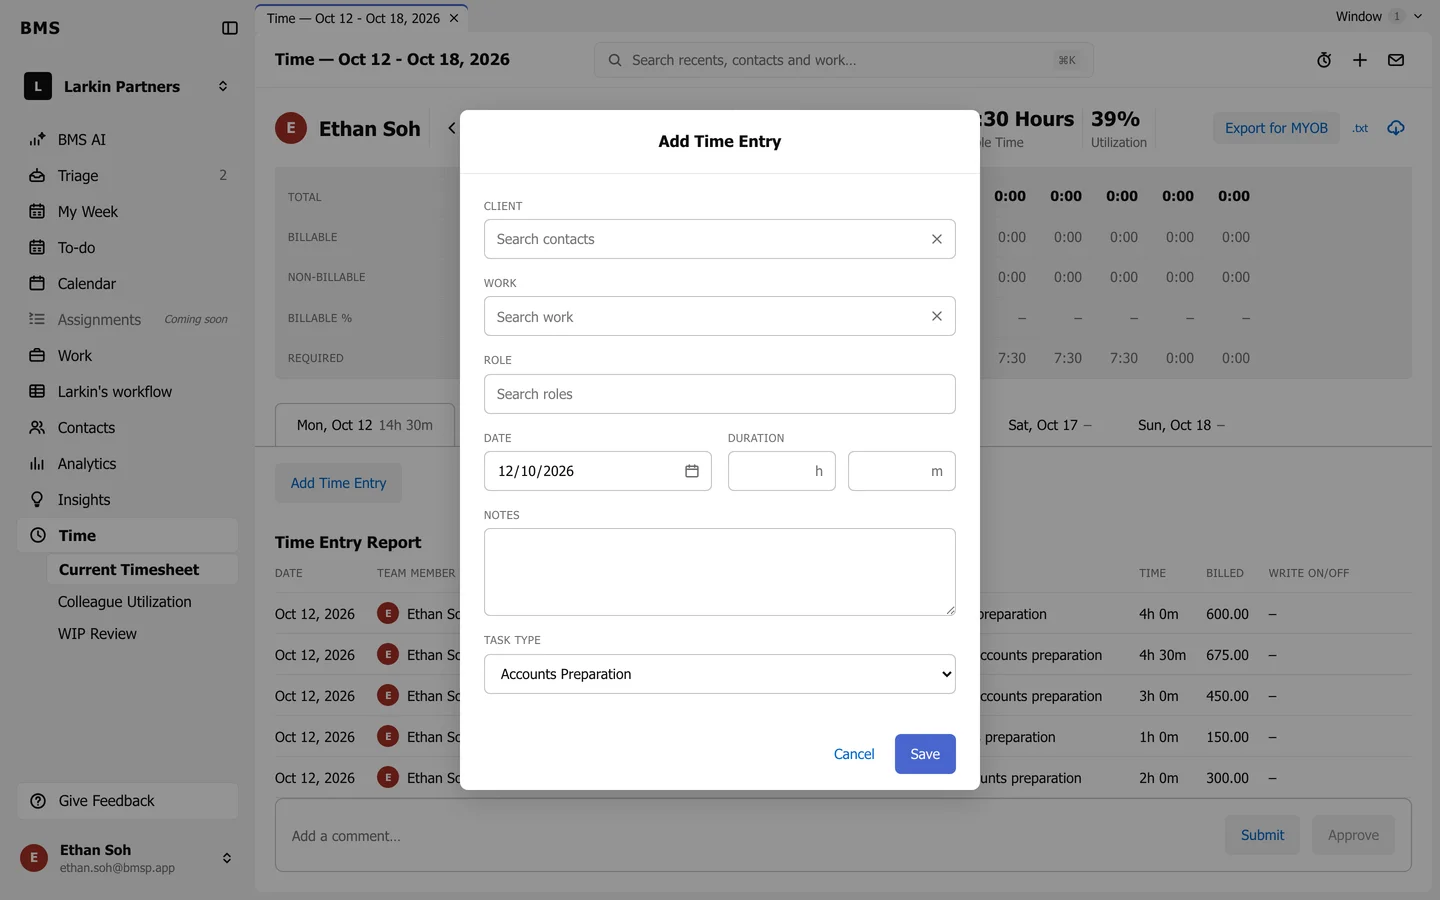Go to previous week chevron
The height and width of the screenshot is (900, 1440).
pyautogui.click(x=451, y=128)
